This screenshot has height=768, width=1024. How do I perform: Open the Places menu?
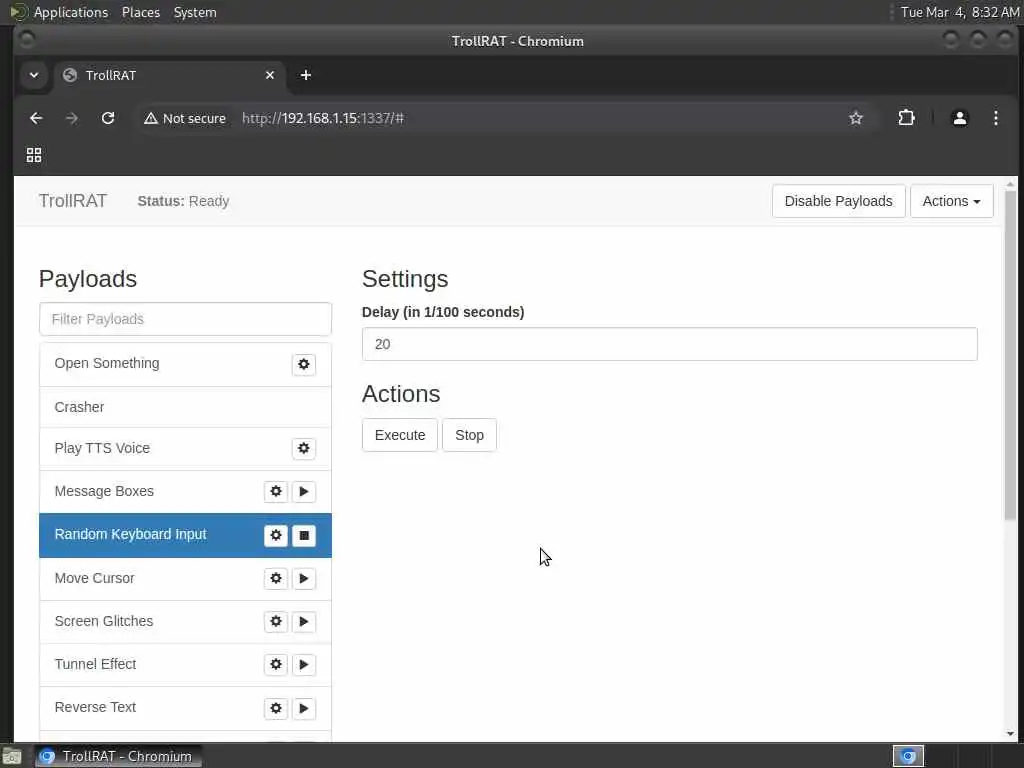coord(140,12)
